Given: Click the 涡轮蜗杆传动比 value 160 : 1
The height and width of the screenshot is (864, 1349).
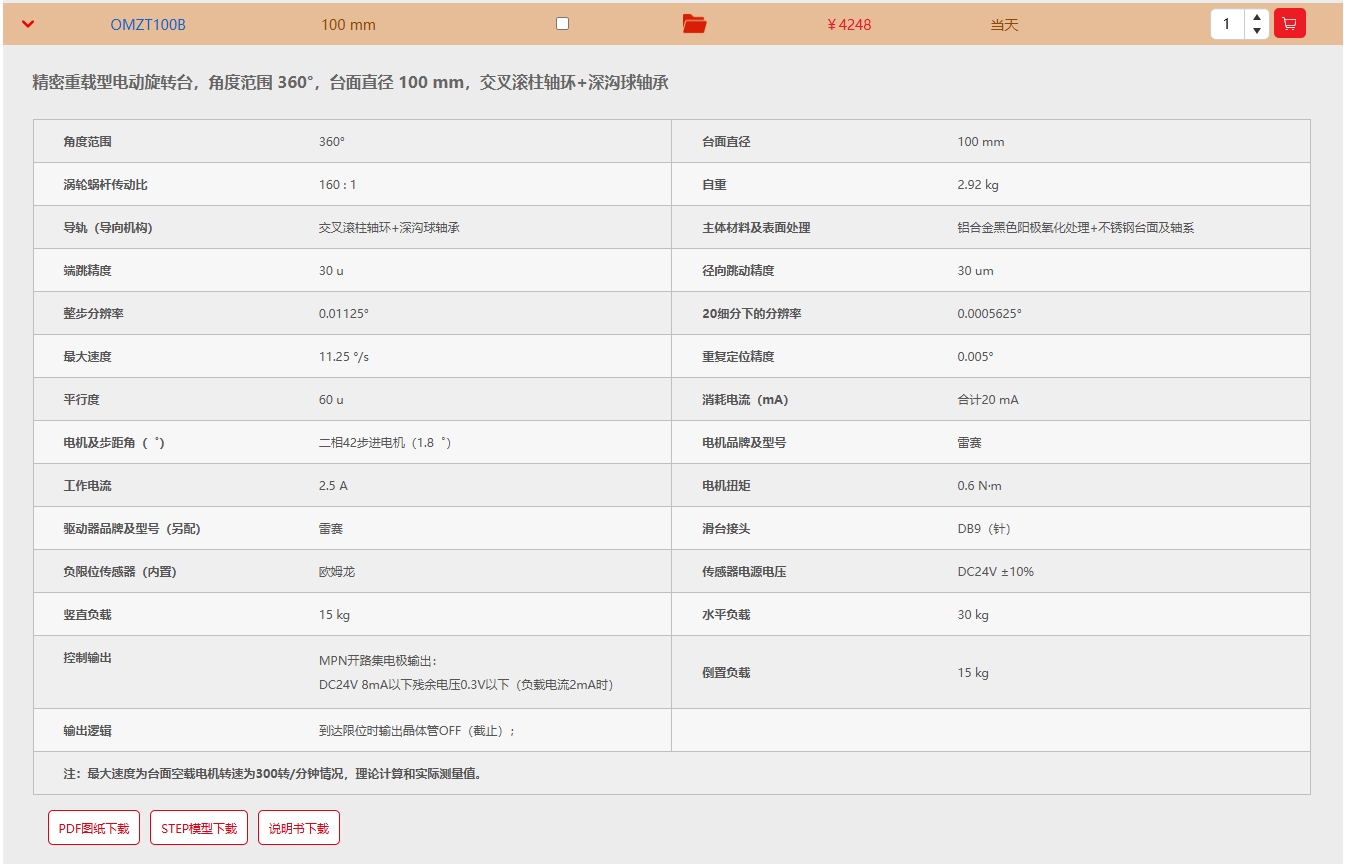Looking at the screenshot, I should click(x=338, y=185).
